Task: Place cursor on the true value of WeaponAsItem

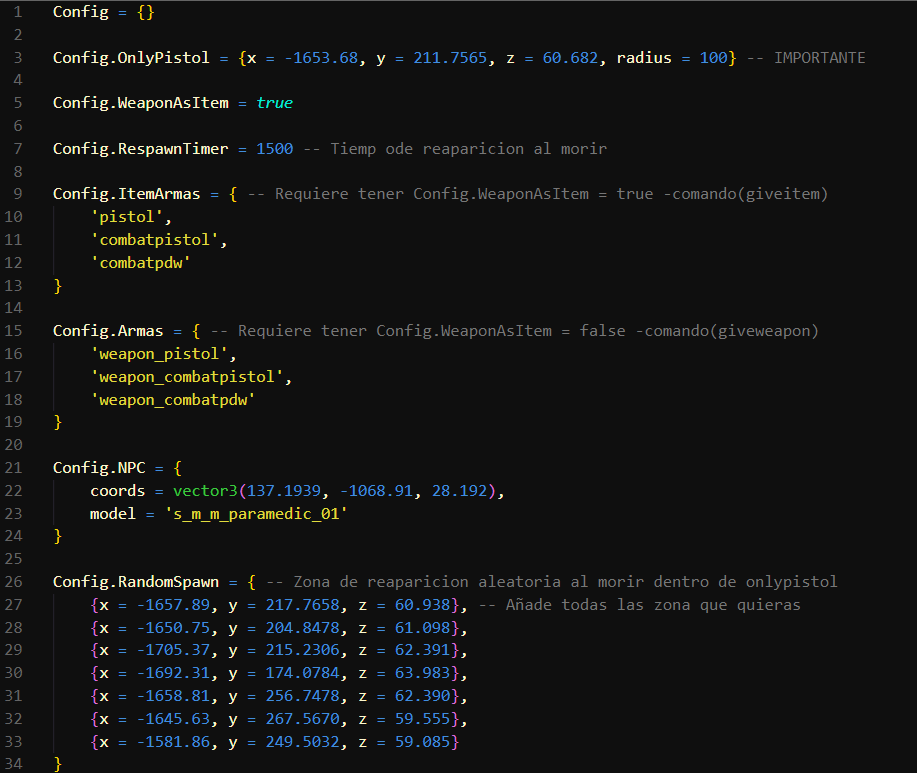Action: click(274, 103)
